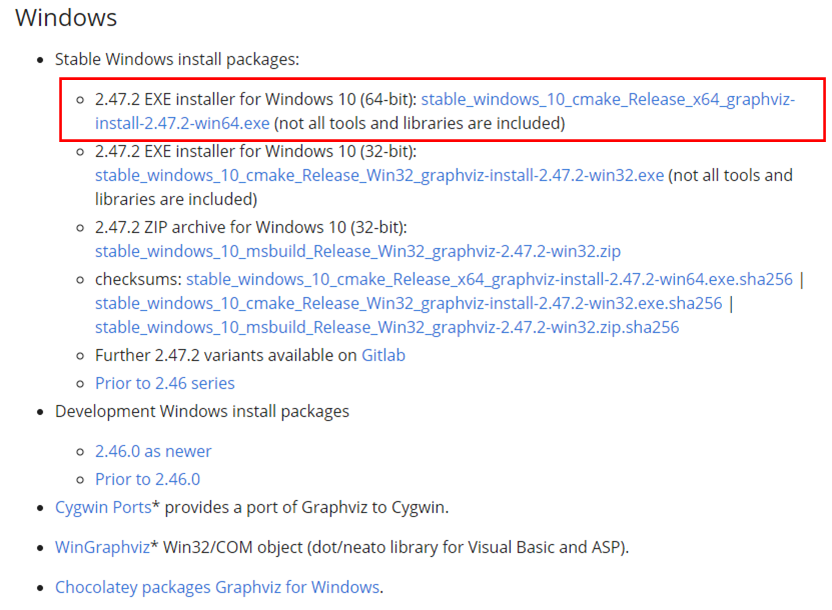This screenshot has height=610, width=832.
Task: Open the win64.exe.sha256 checksum link
Action: pyautogui.click(x=489, y=279)
